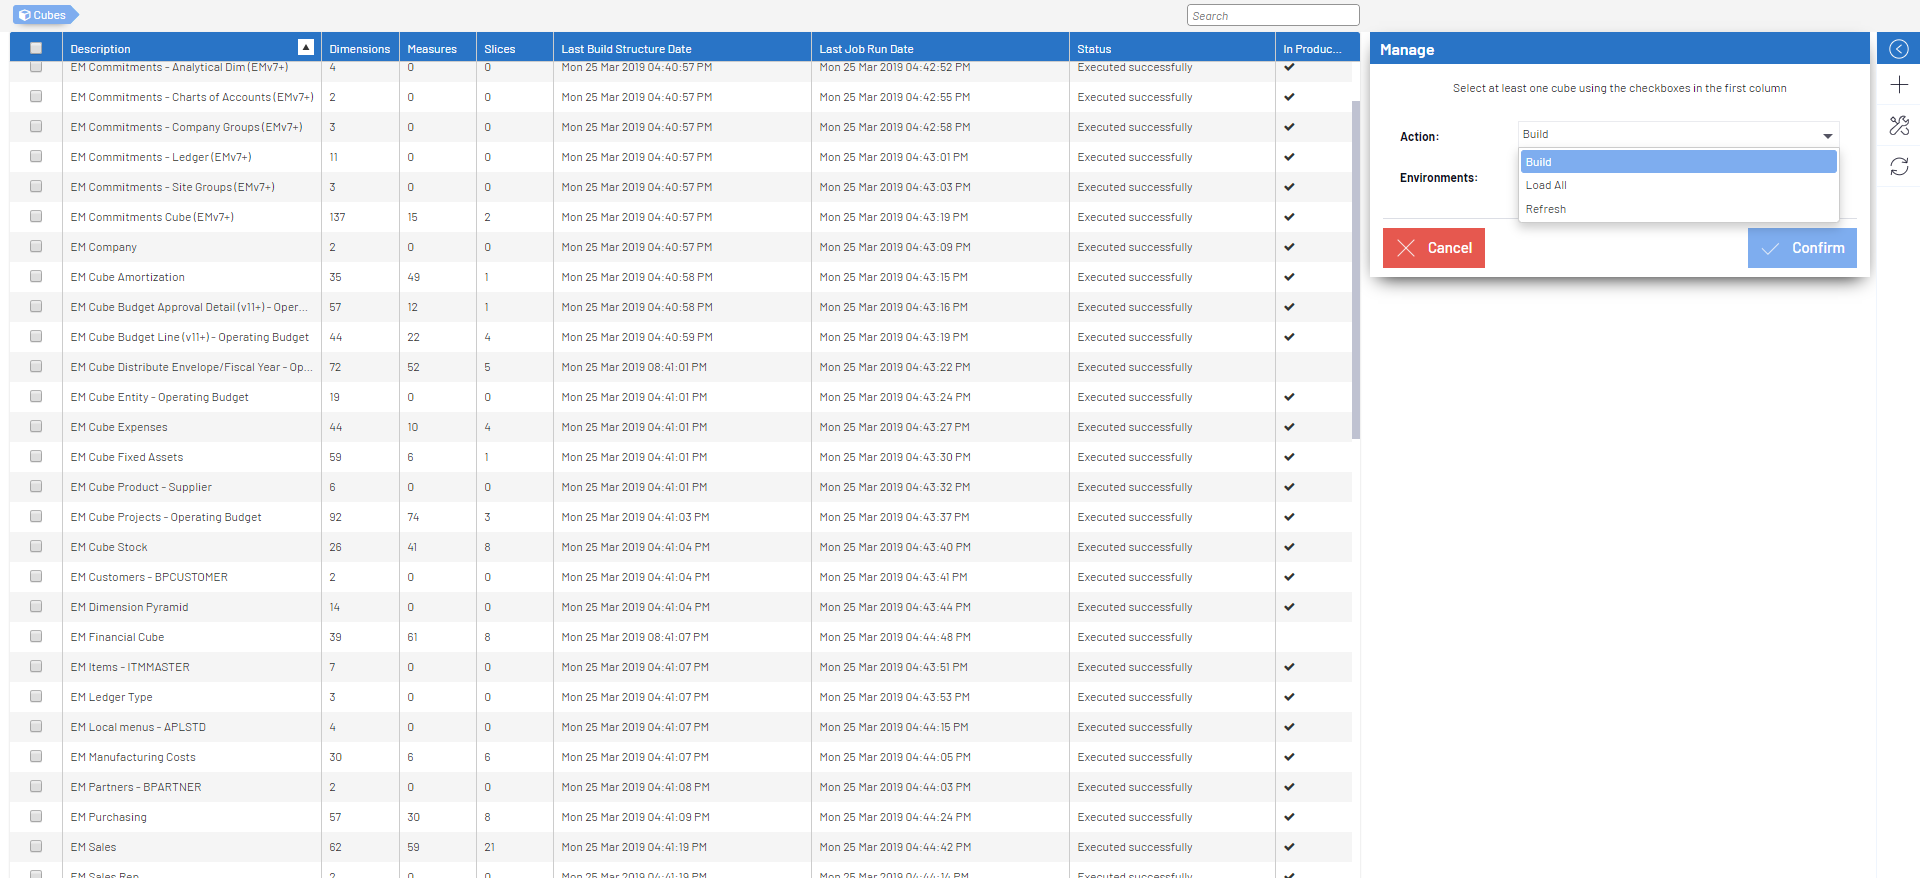Click the plus icon to add a cube
The width and height of the screenshot is (1920, 878).
[1898, 85]
